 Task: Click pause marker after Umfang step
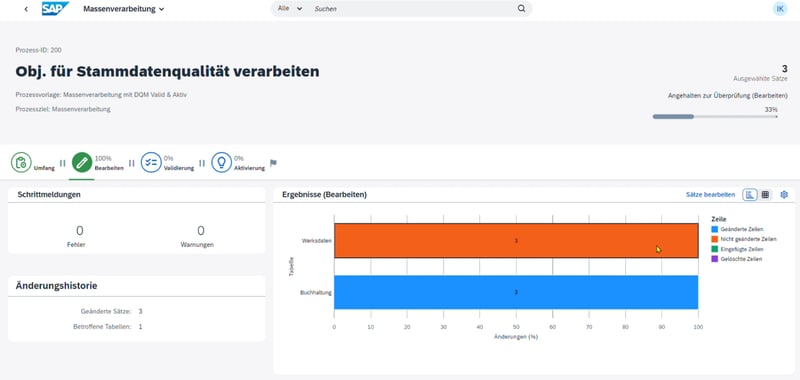[63, 163]
